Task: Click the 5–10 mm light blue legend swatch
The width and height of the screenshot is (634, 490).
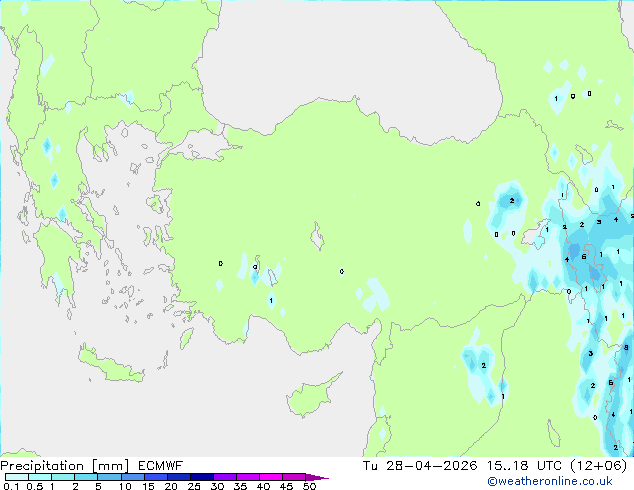Action: click(109, 477)
